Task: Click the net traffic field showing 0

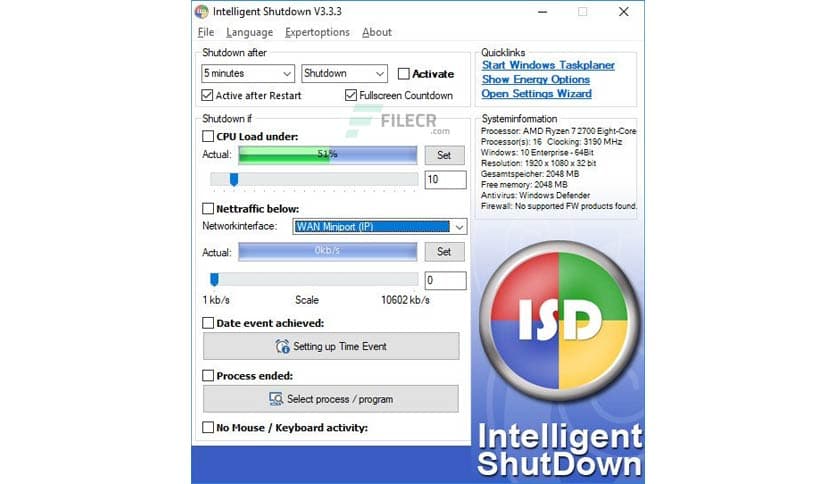Action: [x=445, y=280]
